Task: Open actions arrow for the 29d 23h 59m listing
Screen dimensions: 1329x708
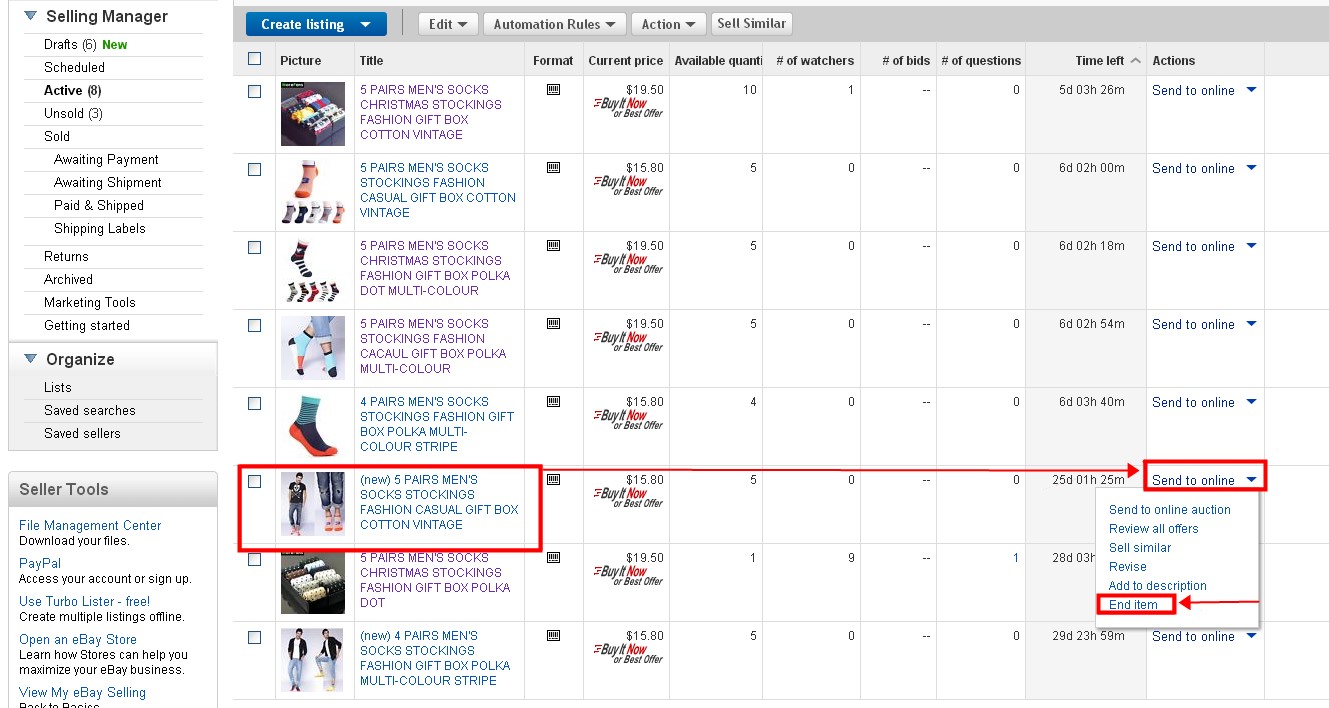Action: [x=1251, y=636]
